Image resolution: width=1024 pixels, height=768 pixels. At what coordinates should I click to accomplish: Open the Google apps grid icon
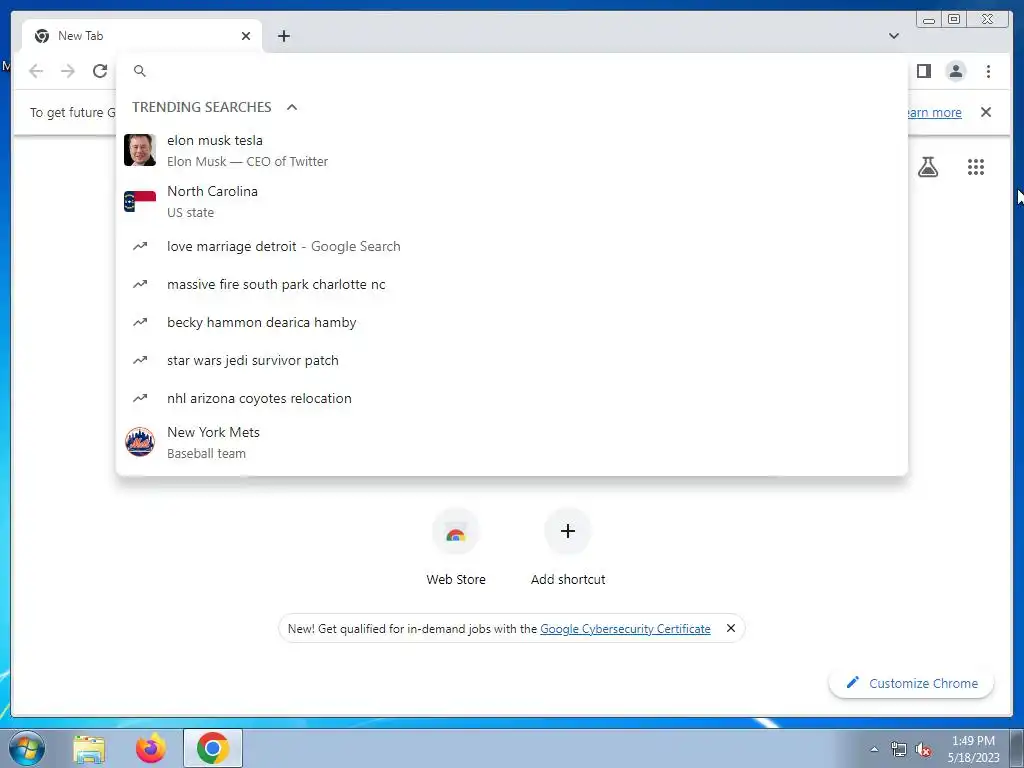tap(976, 167)
